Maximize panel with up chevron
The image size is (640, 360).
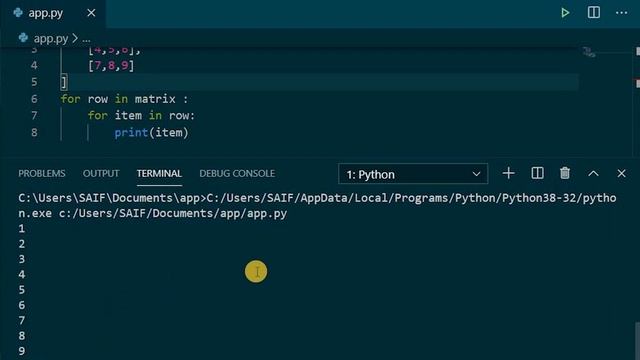point(593,174)
